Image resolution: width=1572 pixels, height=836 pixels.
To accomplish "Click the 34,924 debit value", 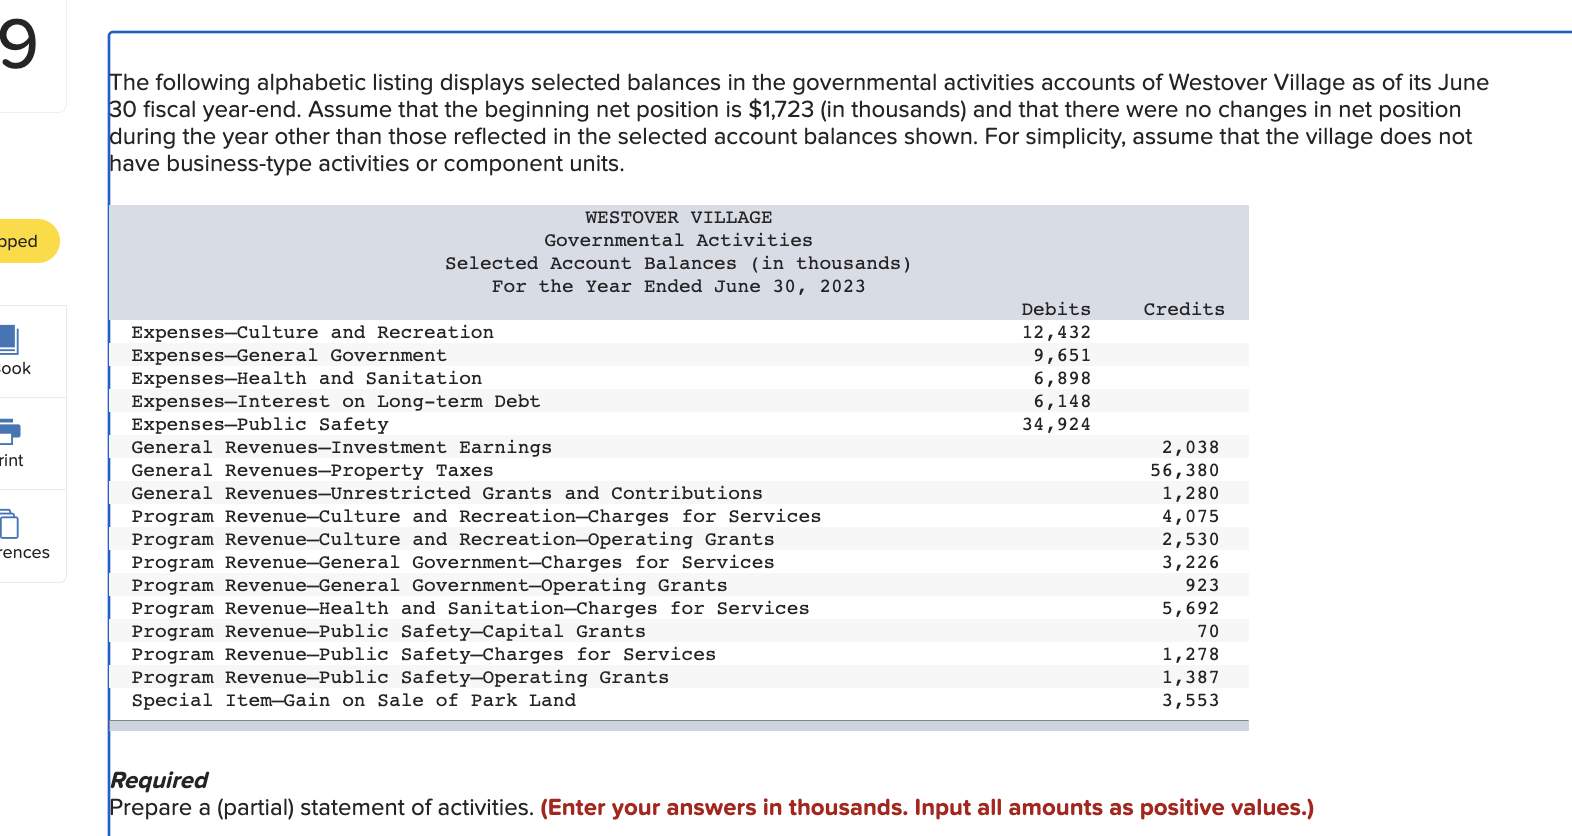I will click(1056, 424).
